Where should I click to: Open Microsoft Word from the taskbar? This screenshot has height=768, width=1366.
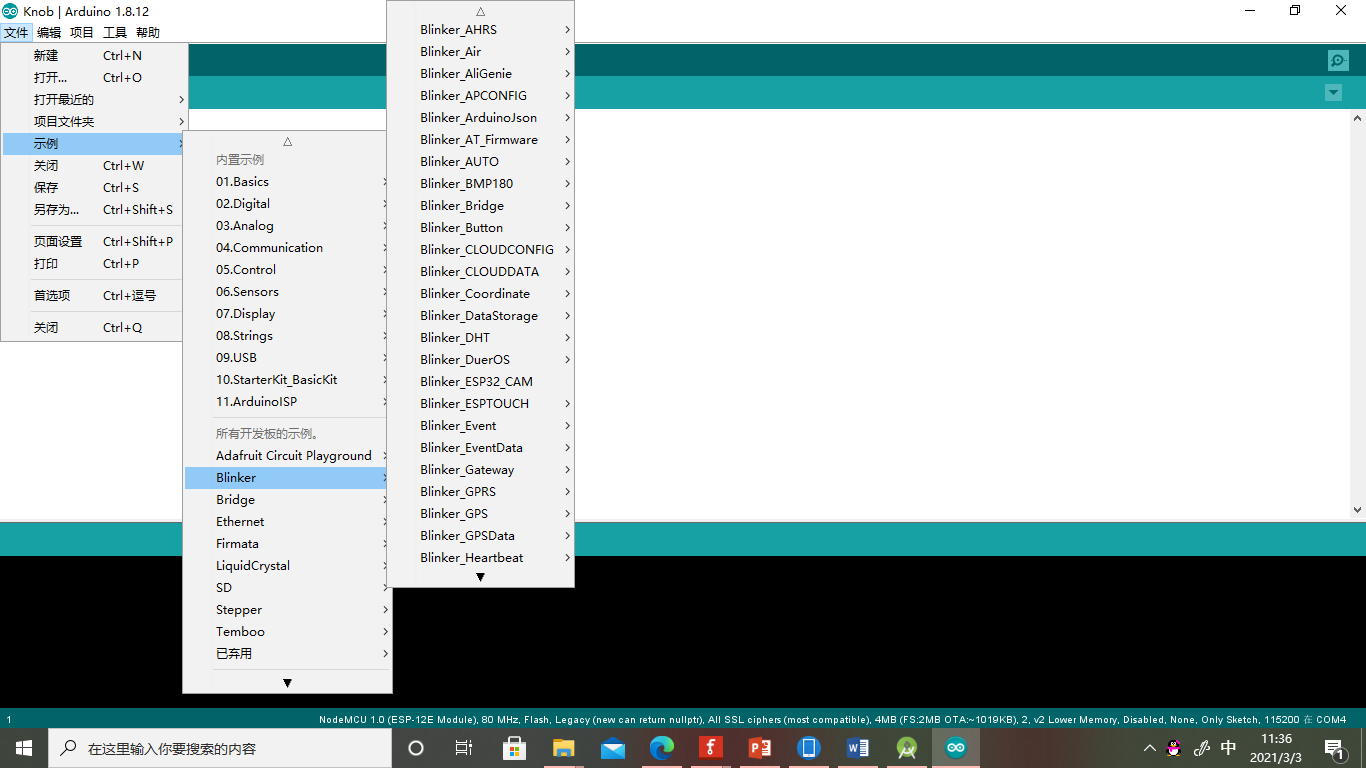click(857, 747)
